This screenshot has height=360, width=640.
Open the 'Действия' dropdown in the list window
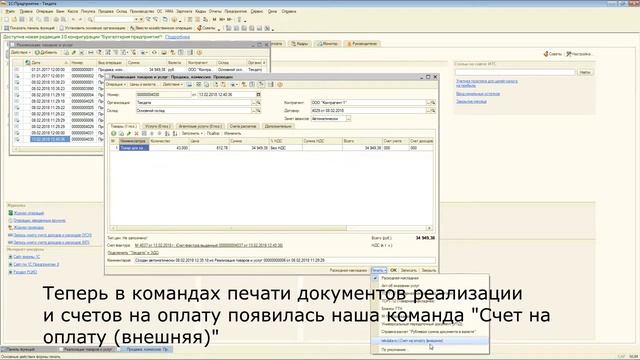pyautogui.click(x=21, y=53)
